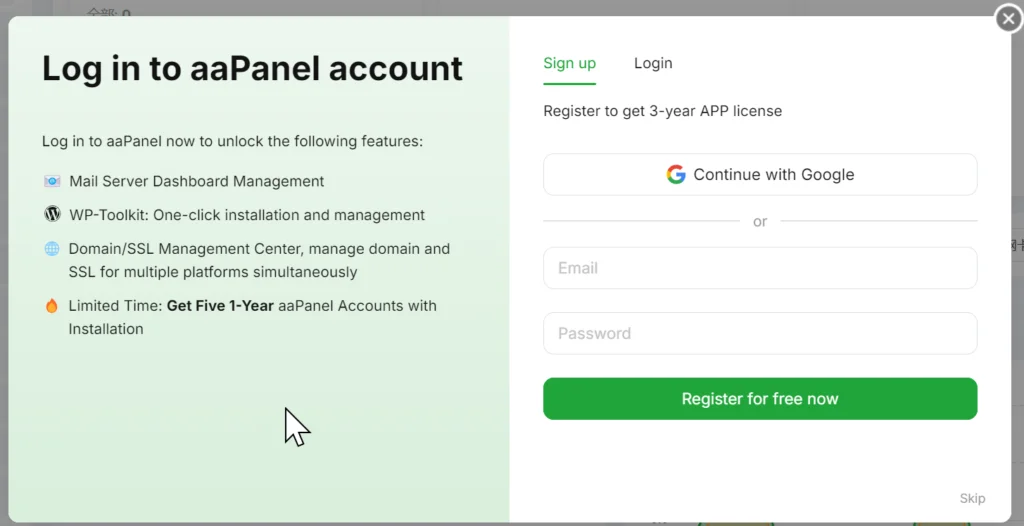Click the Domain/SSL globe icon

[52, 248]
